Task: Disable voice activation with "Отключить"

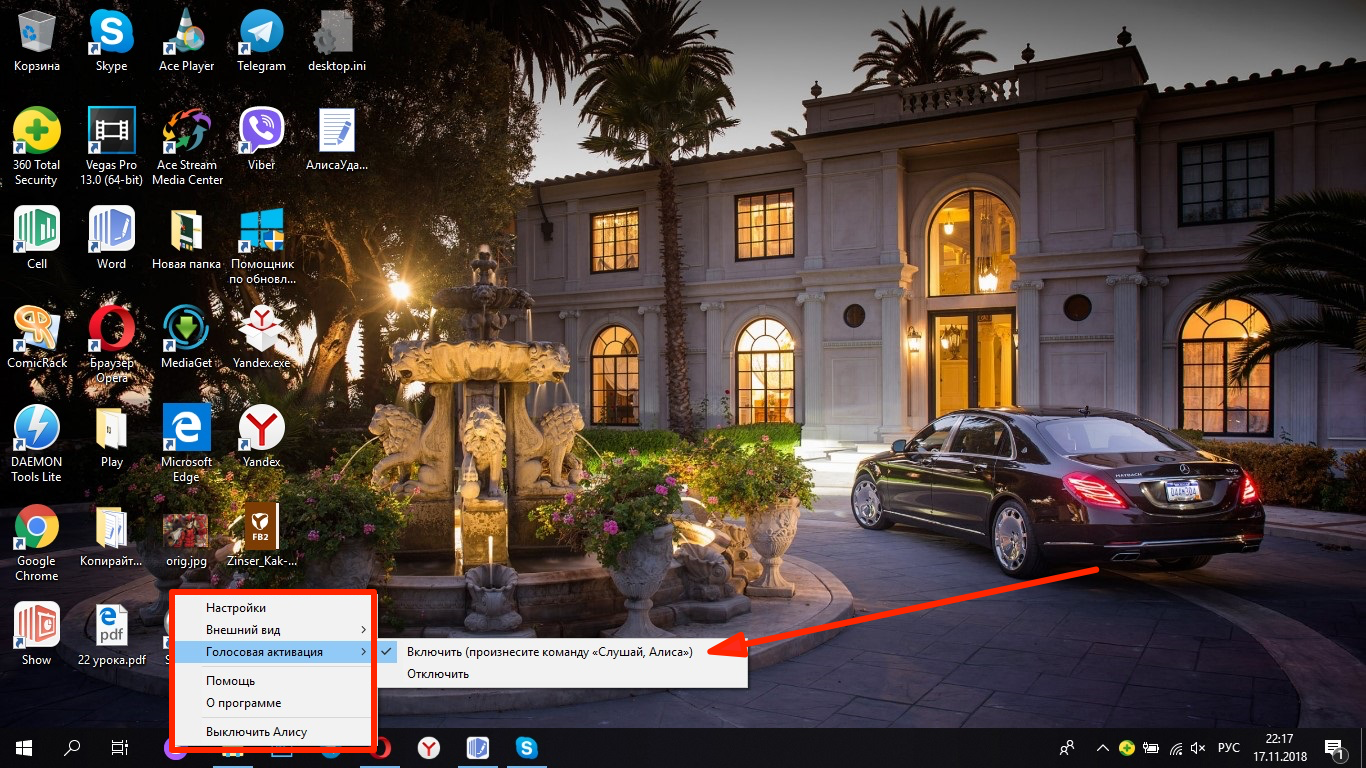Action: [438, 674]
